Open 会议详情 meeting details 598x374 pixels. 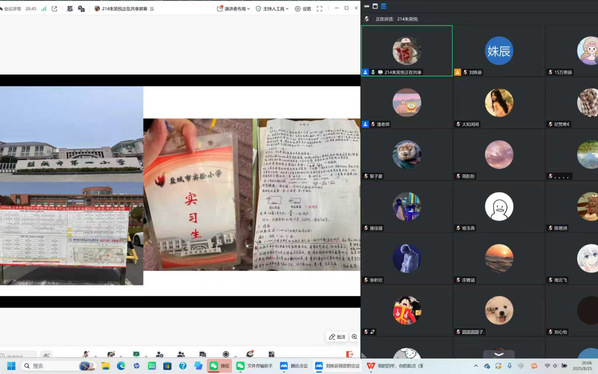tap(11, 8)
